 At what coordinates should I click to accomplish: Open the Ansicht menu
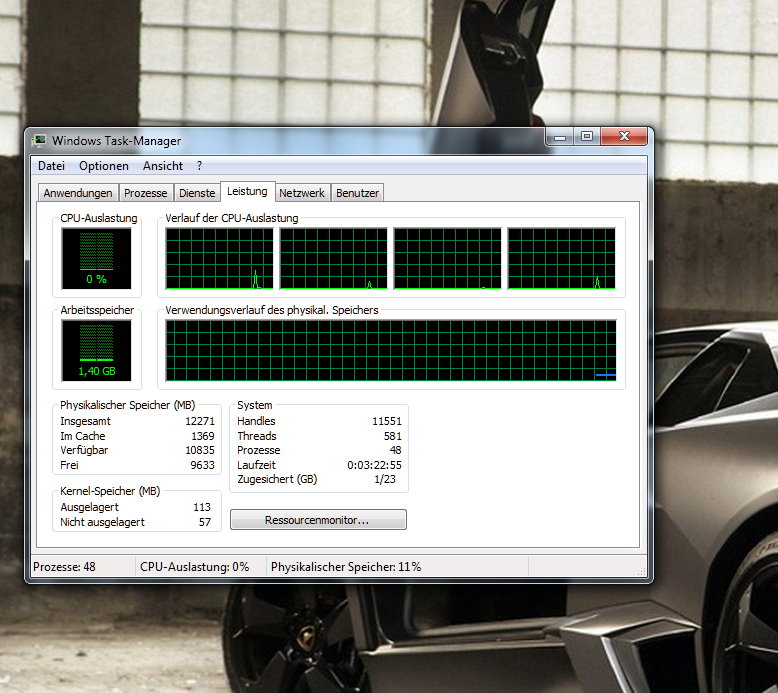coord(163,166)
